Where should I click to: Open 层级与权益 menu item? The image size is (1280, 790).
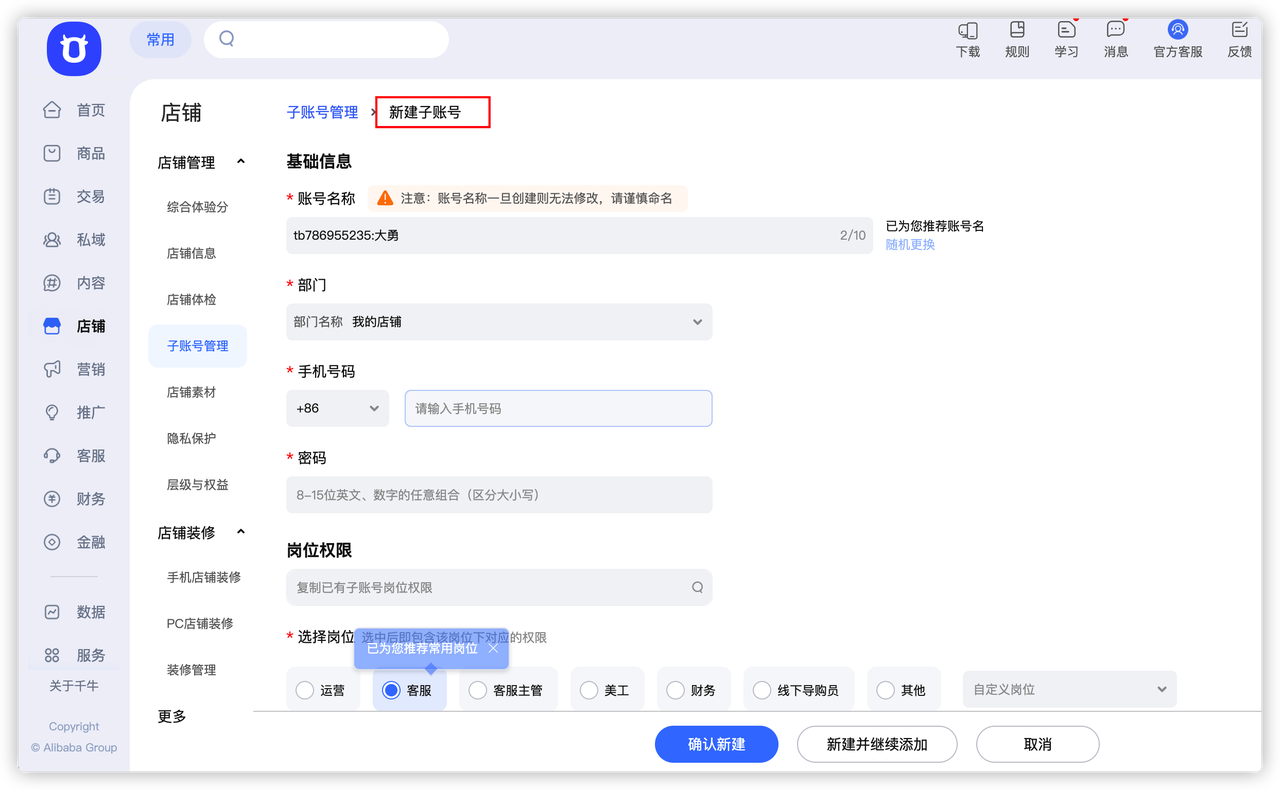[198, 484]
